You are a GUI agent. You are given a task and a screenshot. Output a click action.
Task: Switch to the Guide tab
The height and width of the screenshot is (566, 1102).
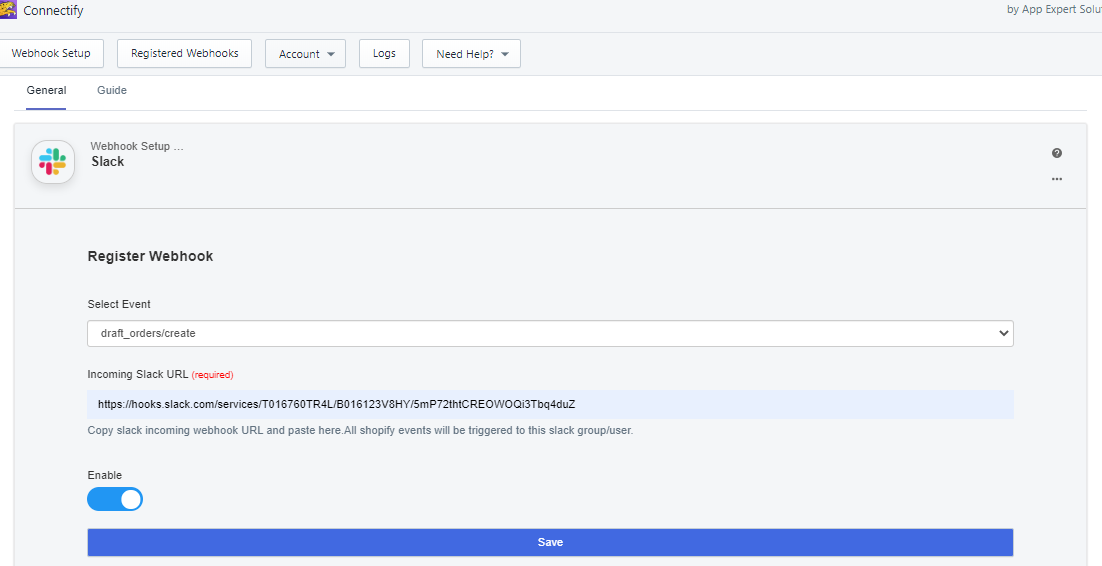tap(112, 90)
